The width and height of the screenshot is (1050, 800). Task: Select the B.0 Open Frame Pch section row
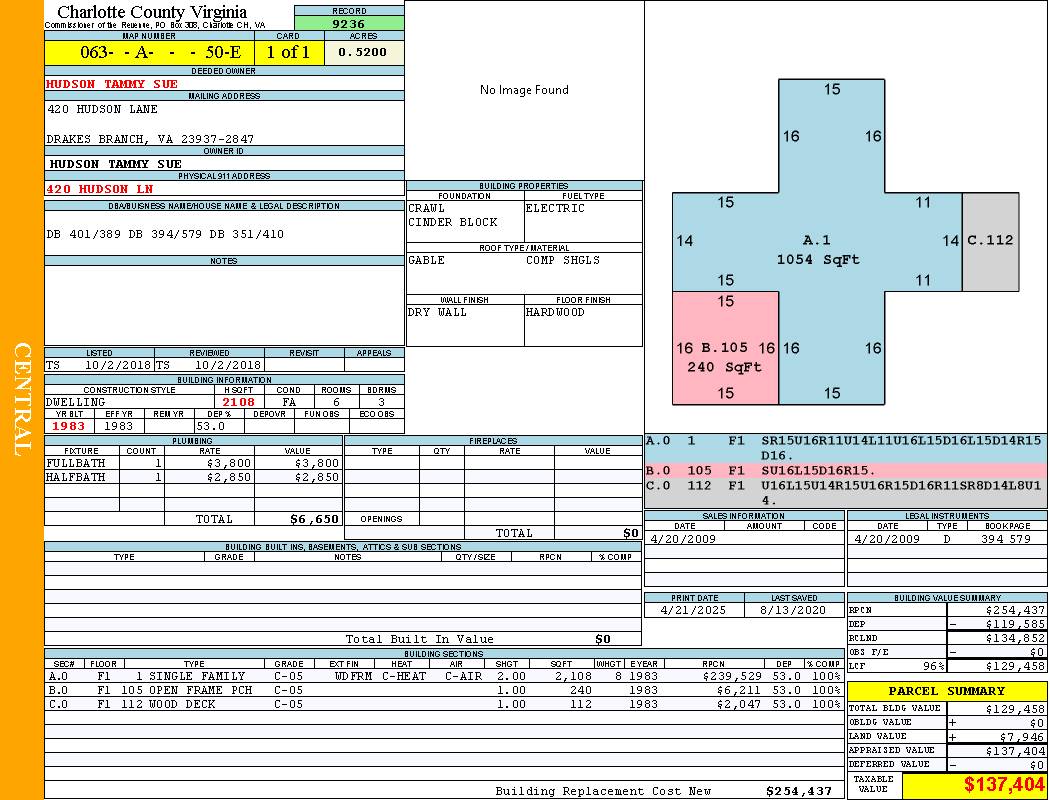point(443,690)
